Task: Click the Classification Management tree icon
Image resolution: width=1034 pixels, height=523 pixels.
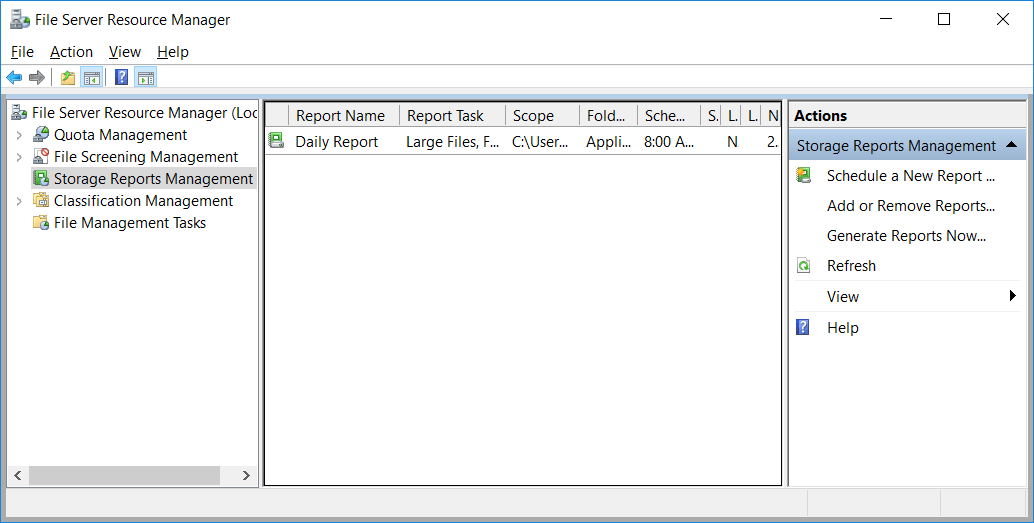Action: pyautogui.click(x=42, y=200)
